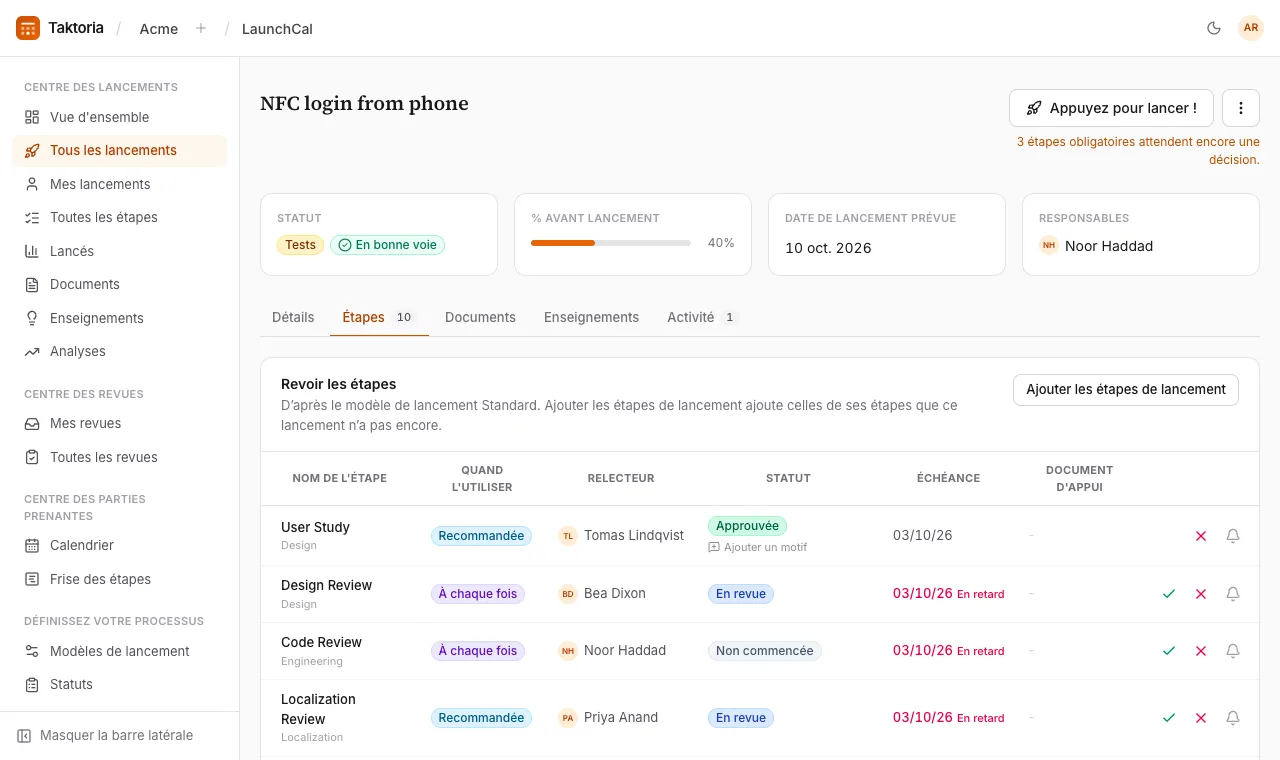
Task: Click the En revue status of Design Review
Action: click(740, 594)
